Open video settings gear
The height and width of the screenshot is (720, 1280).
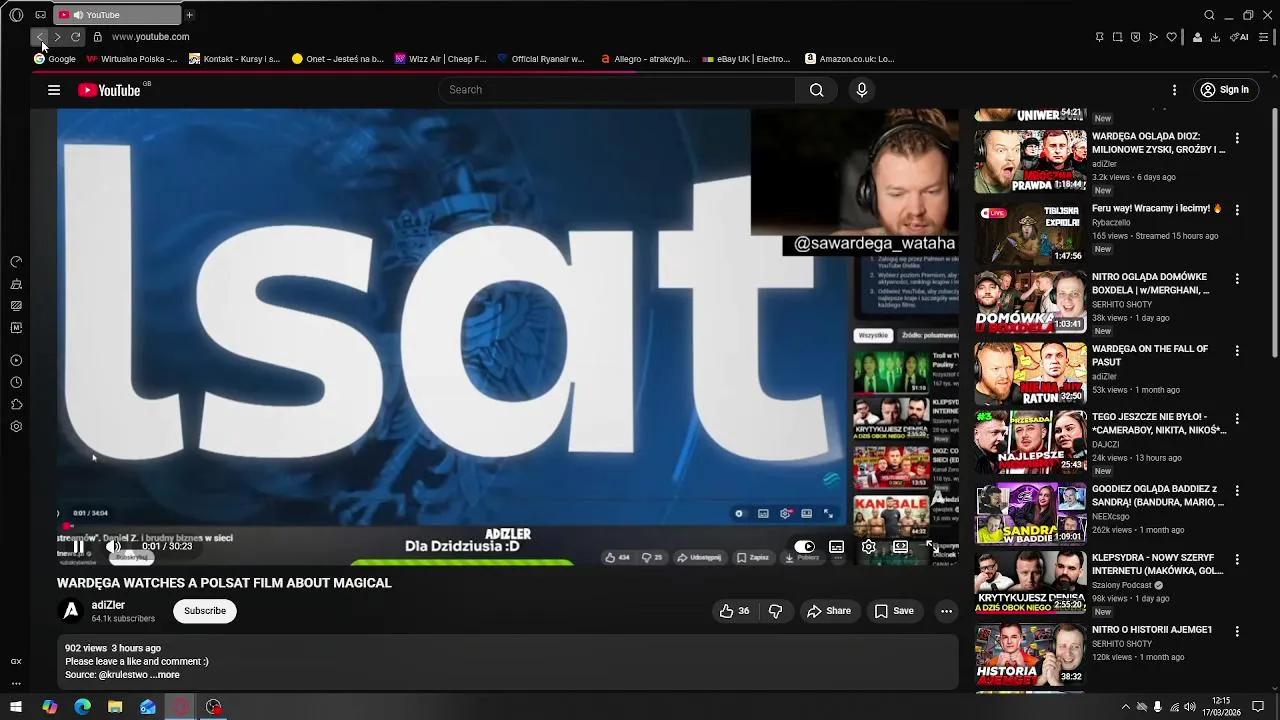[x=869, y=547]
